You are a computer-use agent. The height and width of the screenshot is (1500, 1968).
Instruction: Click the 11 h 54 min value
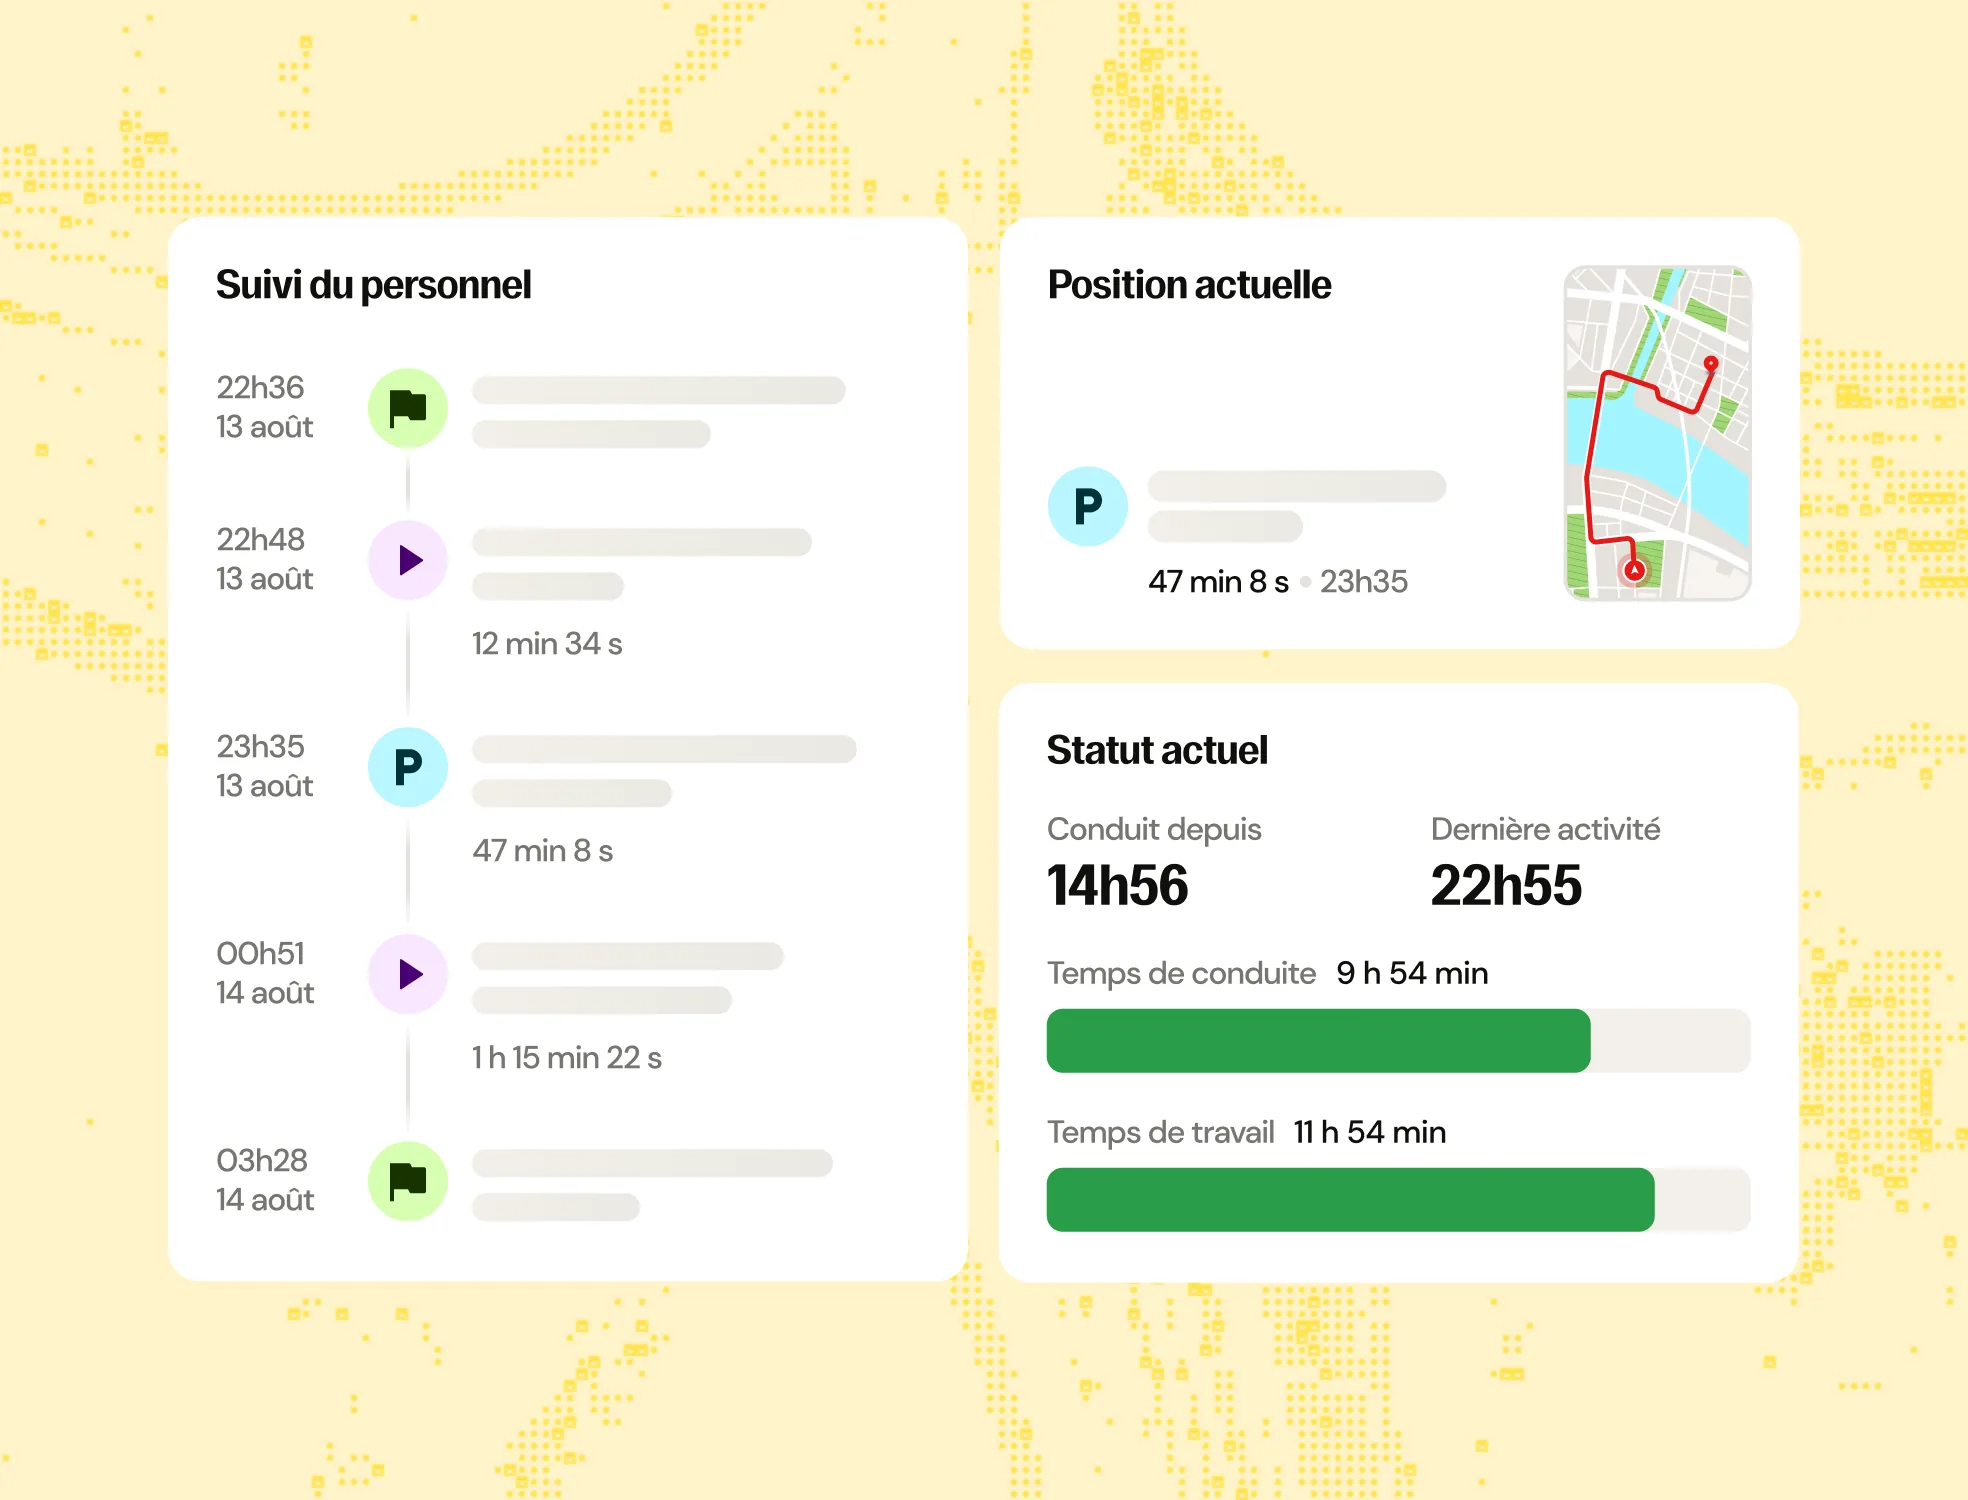coord(1370,1132)
